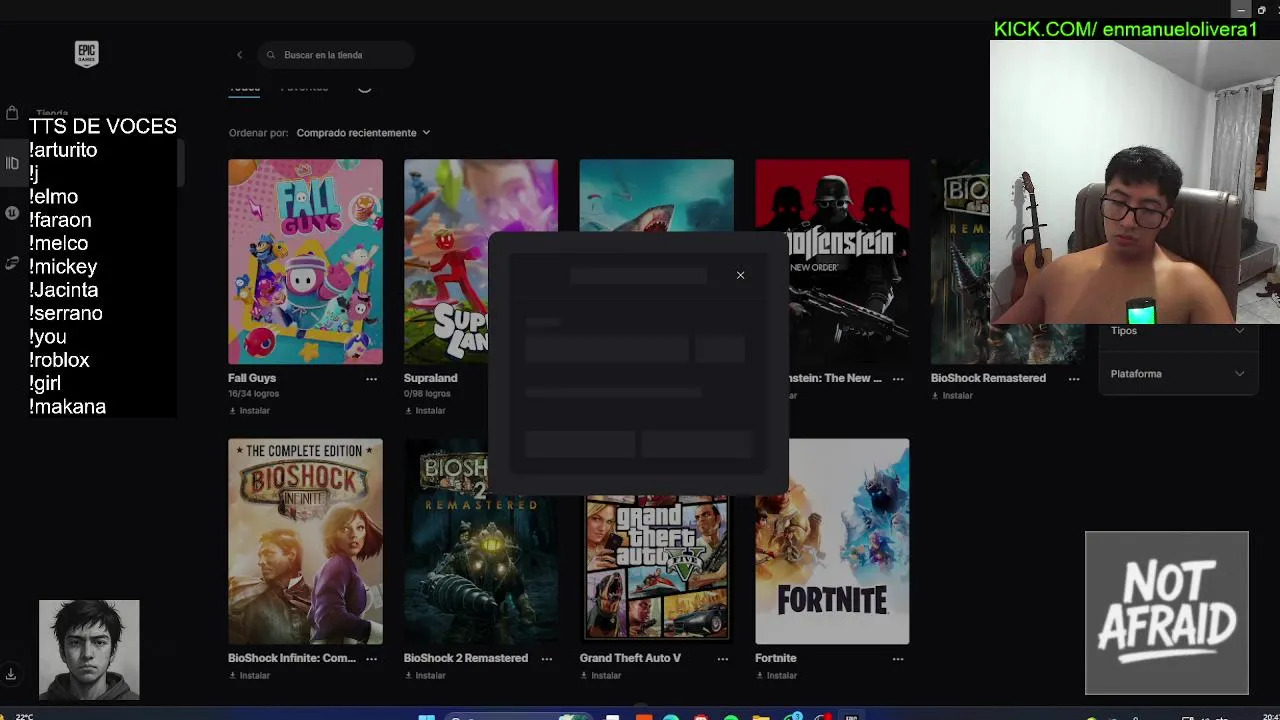The width and height of the screenshot is (1280, 720).
Task: Expand the Plataforma filter section
Action: [1177, 374]
